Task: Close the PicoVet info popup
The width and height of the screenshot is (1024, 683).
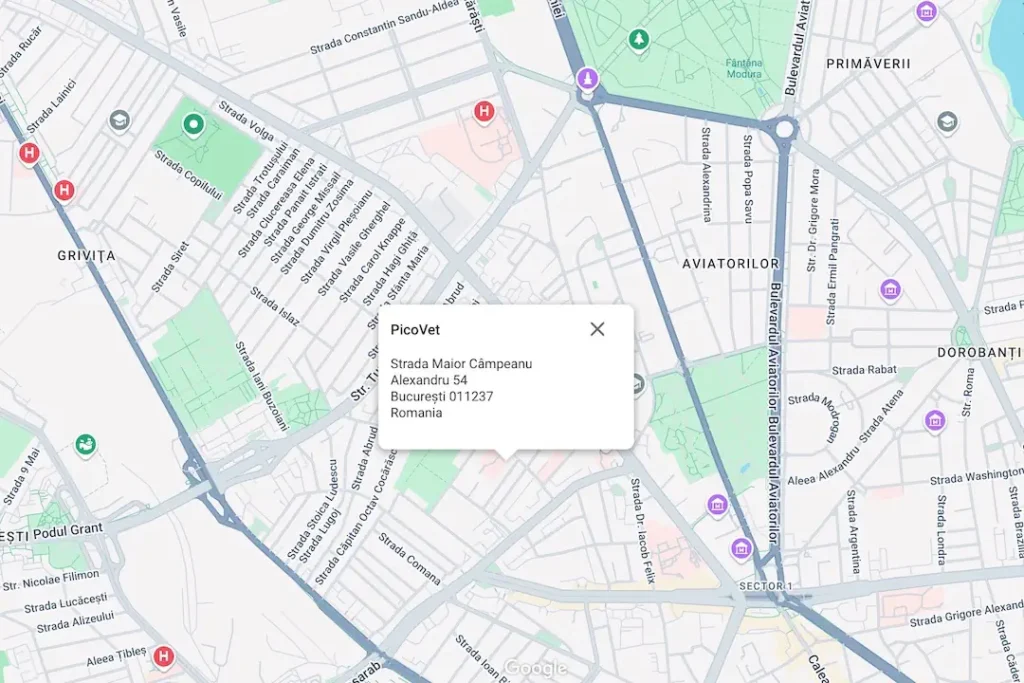Action: point(597,329)
